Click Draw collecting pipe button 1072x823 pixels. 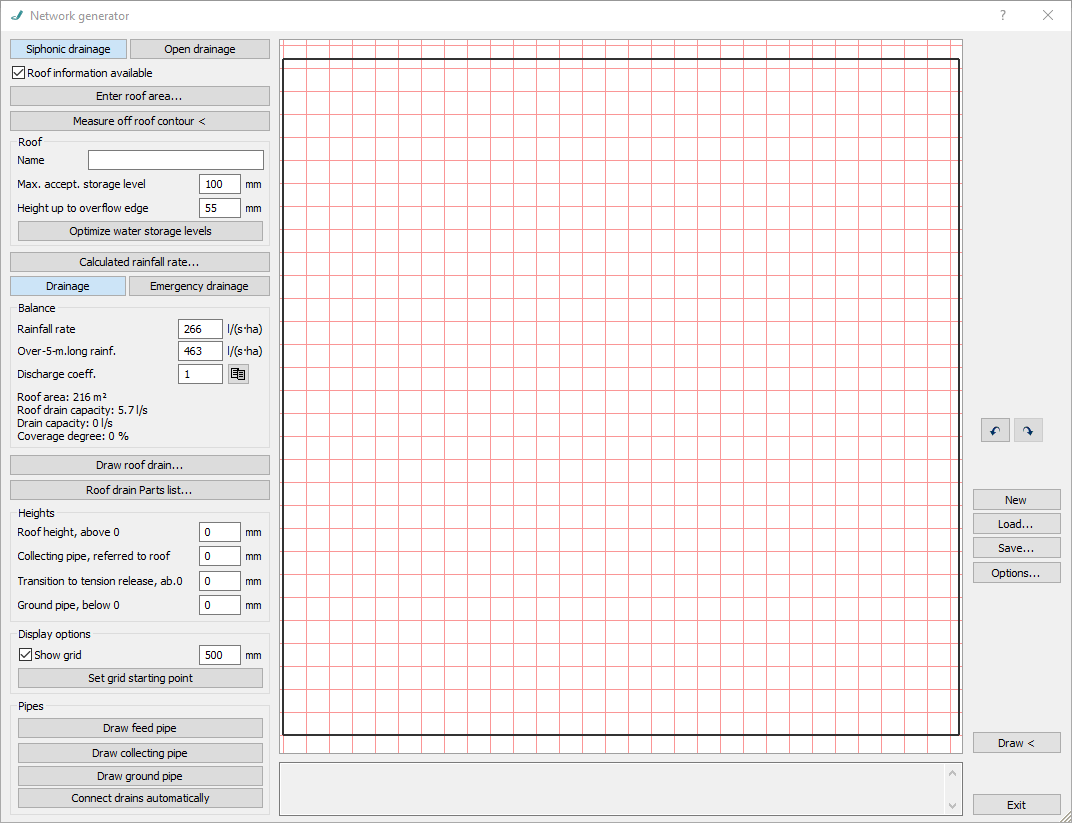point(140,753)
